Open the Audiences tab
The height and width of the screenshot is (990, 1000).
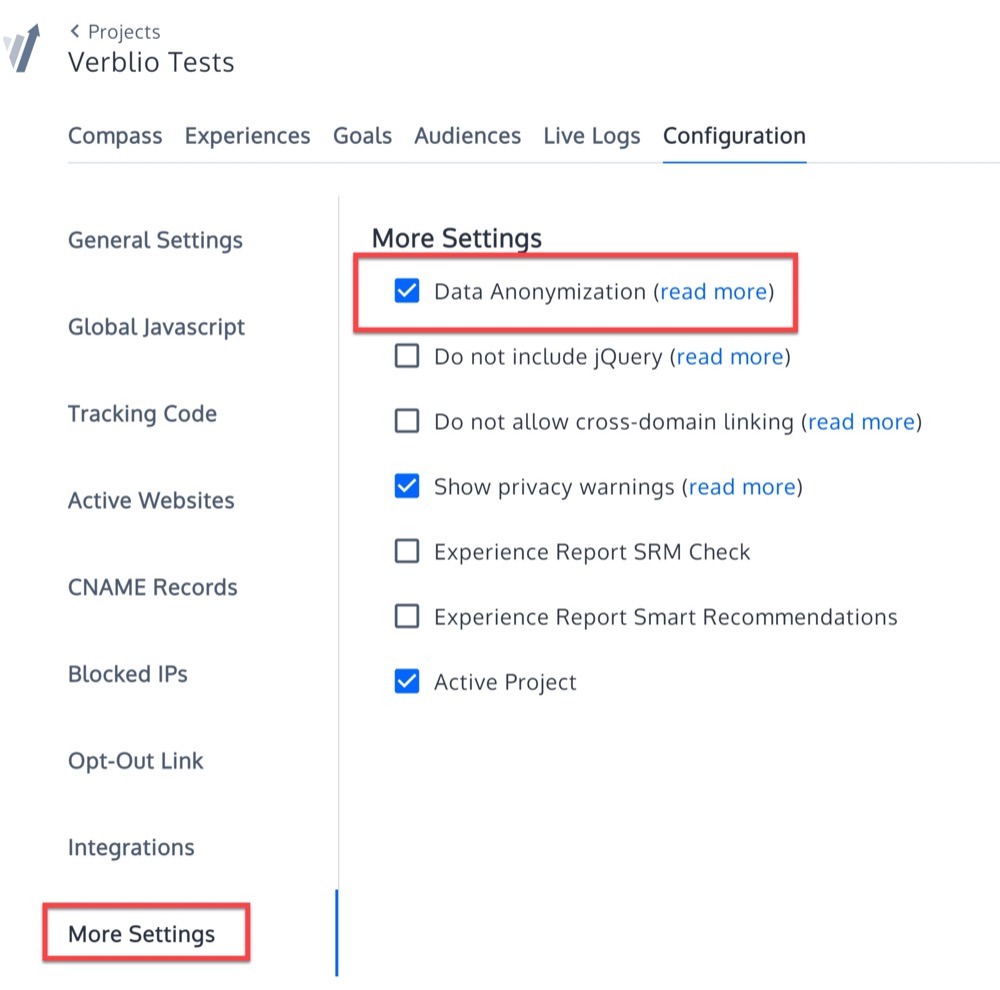(x=467, y=136)
